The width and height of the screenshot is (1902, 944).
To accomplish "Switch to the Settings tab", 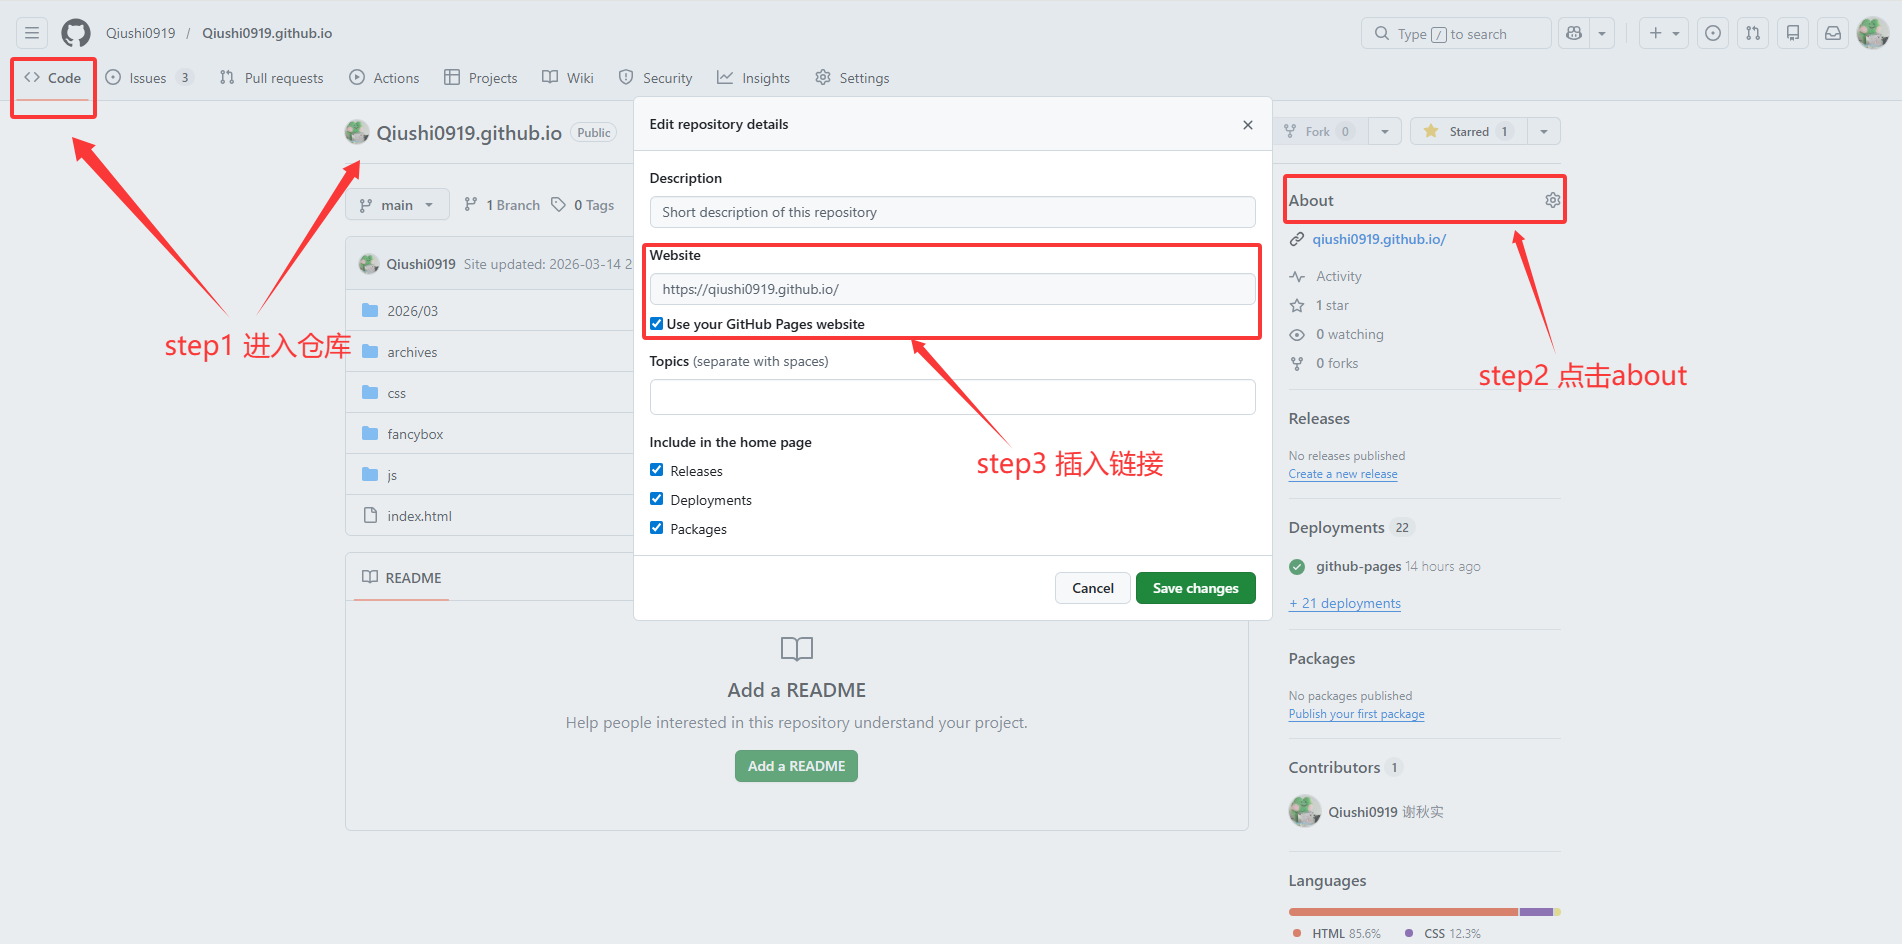I will click(852, 78).
